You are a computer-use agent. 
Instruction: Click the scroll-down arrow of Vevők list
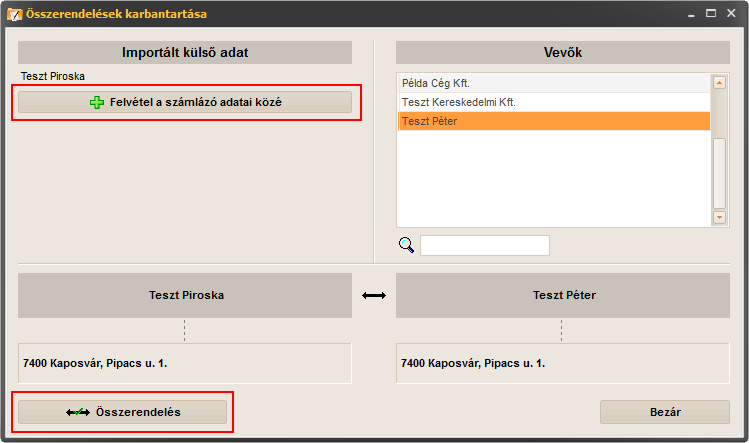[719, 217]
